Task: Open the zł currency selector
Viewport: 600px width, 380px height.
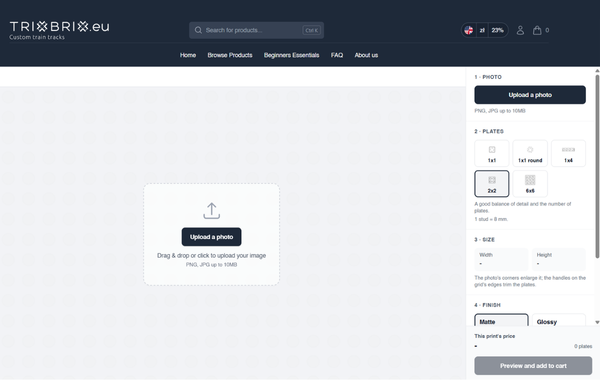Action: (482, 30)
